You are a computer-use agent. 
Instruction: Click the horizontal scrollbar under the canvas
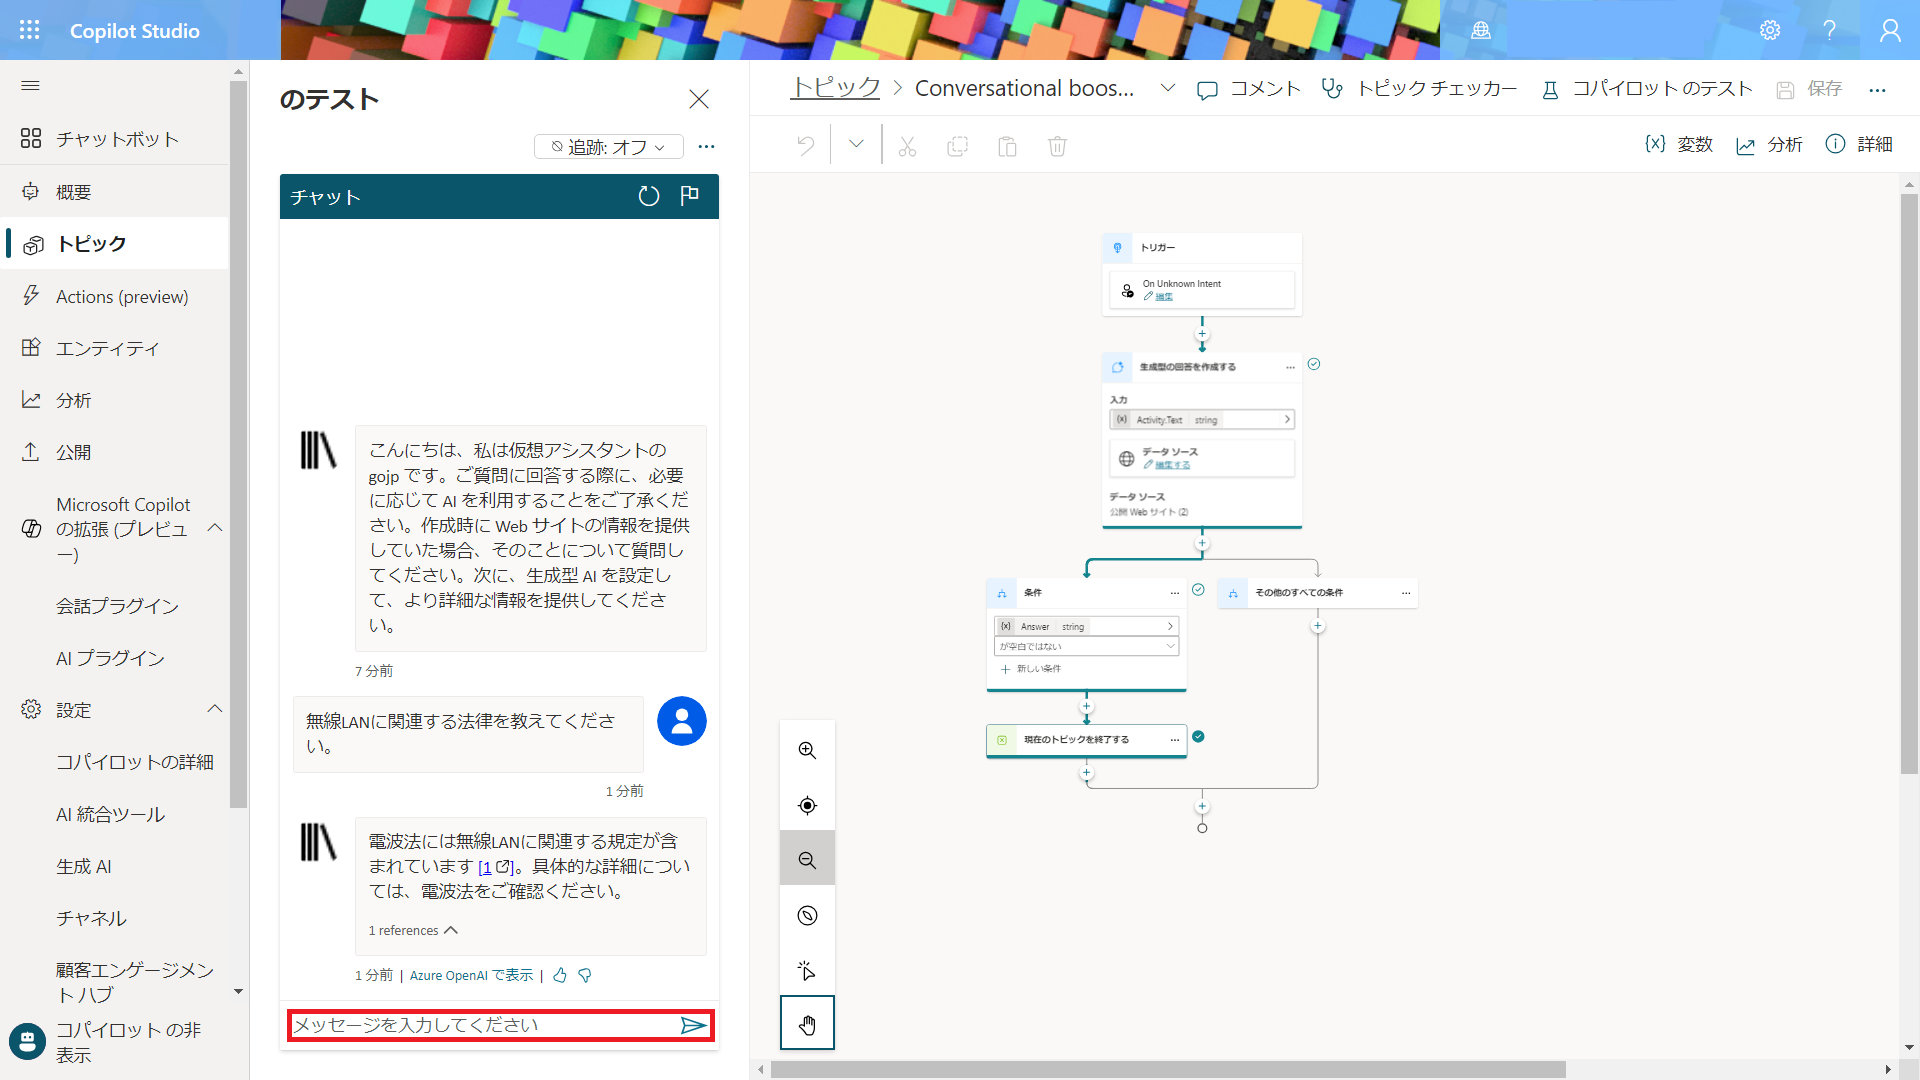pyautogui.click(x=1166, y=1069)
